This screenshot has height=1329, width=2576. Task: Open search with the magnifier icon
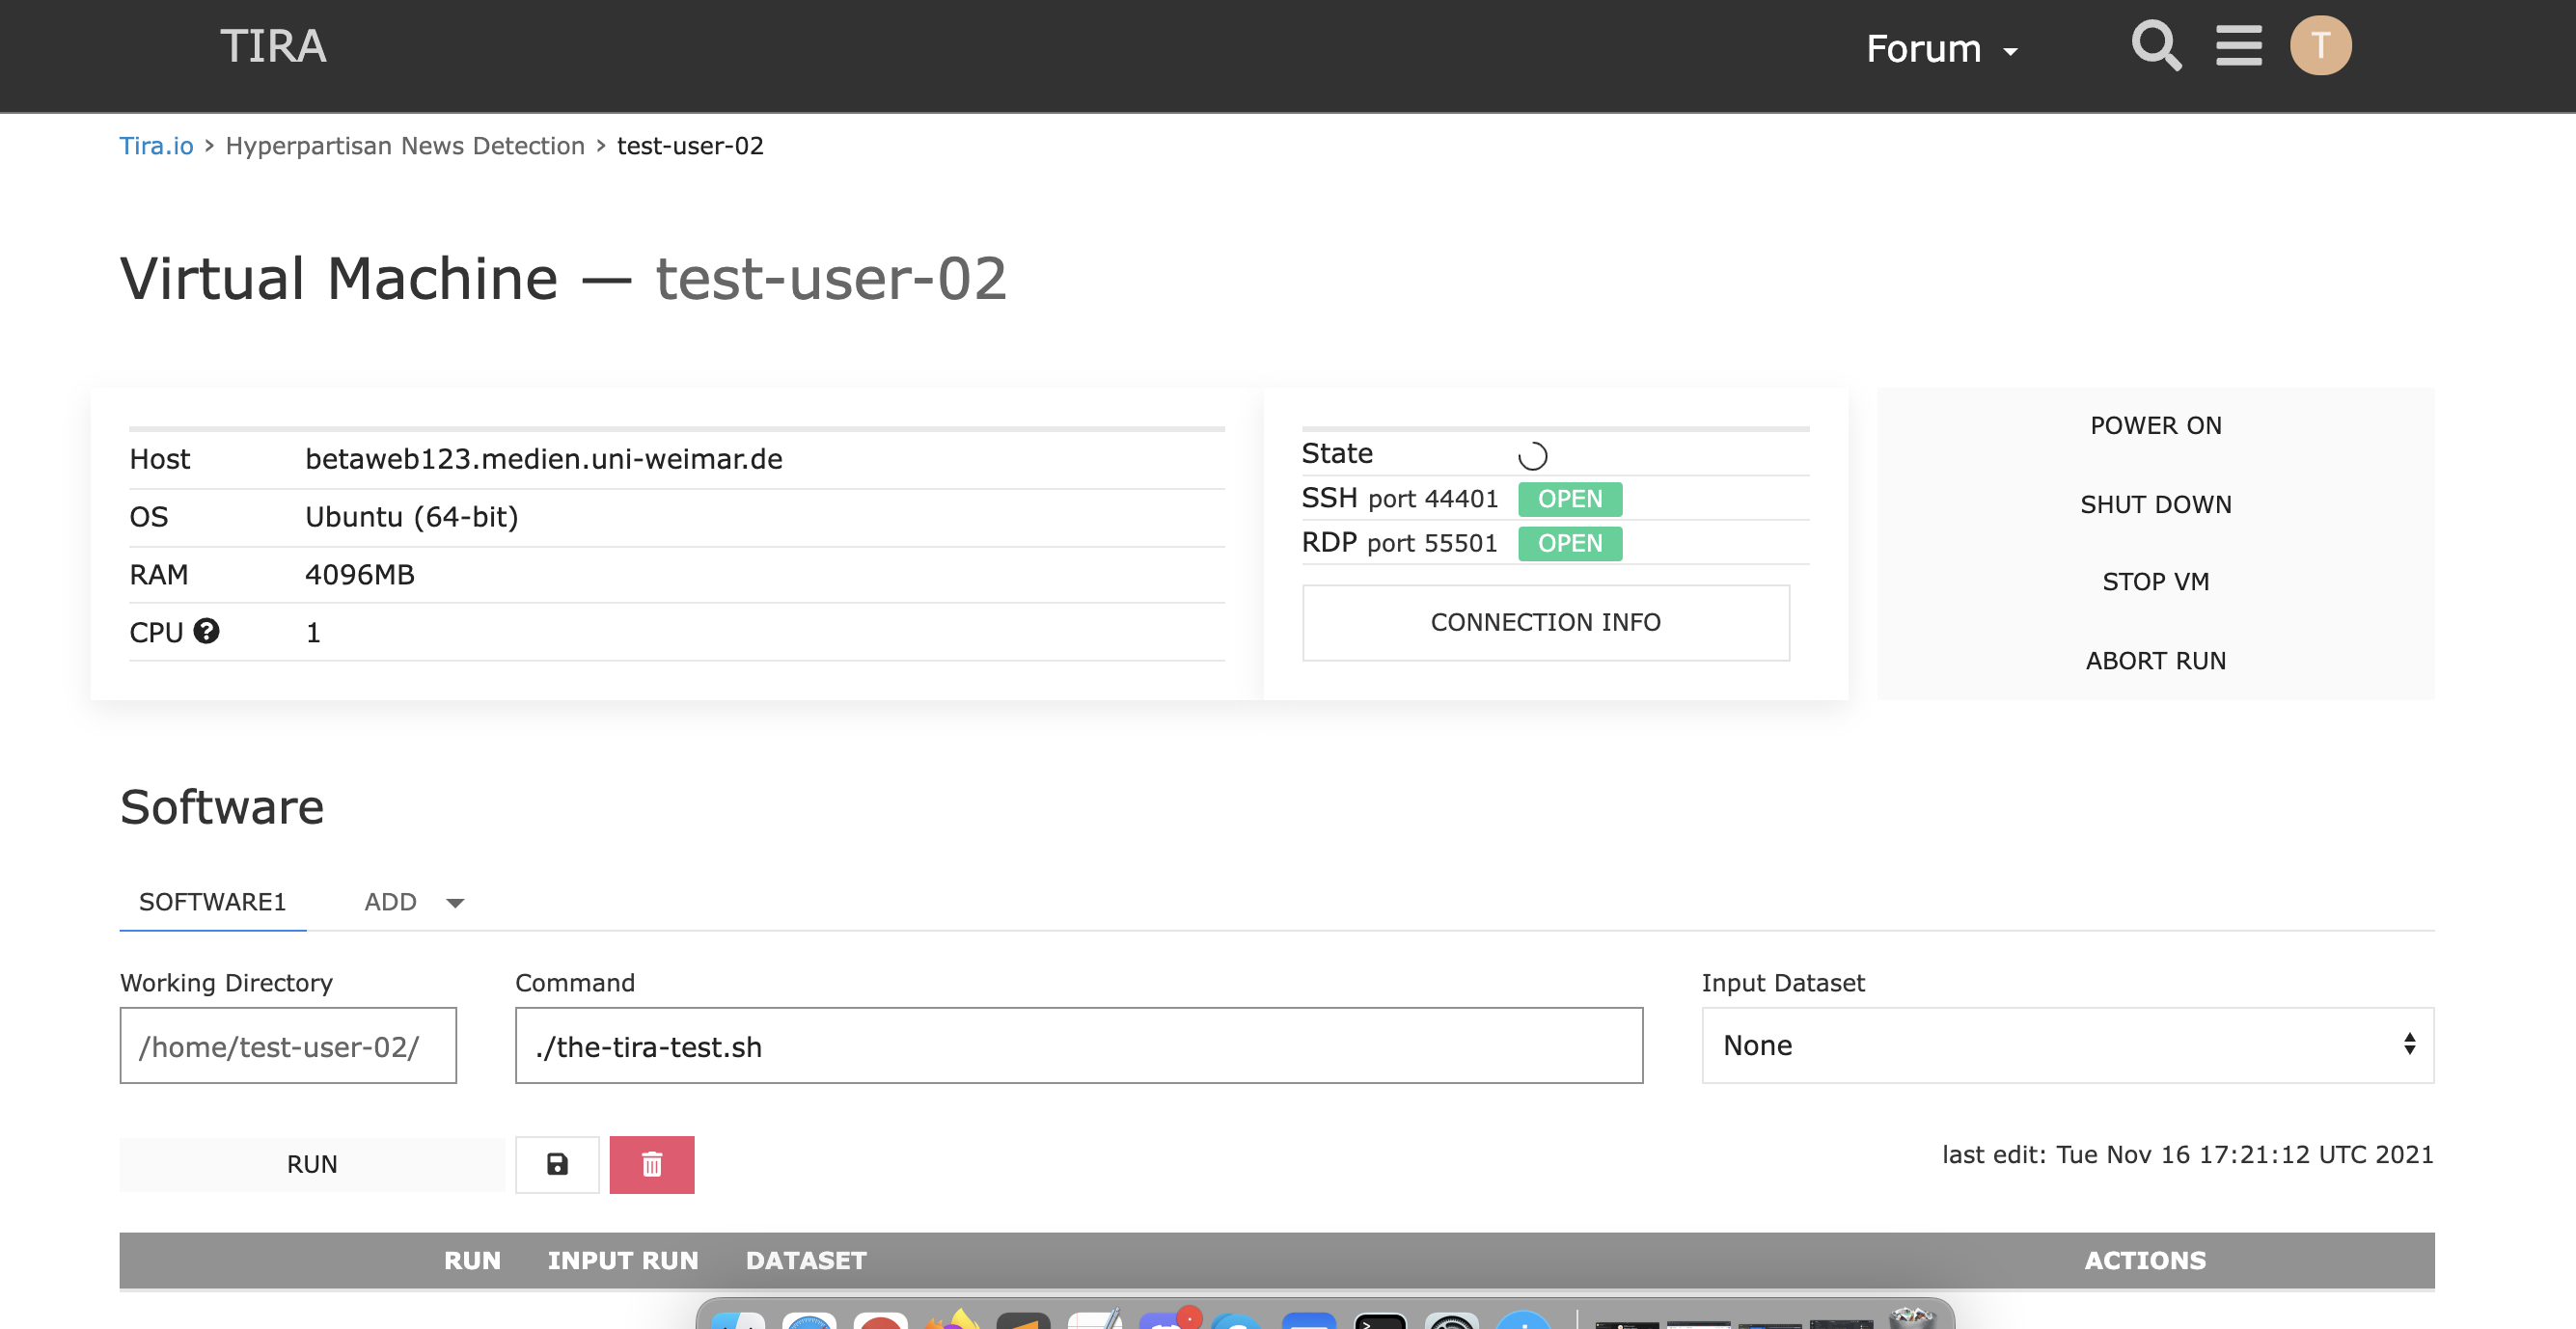[2156, 45]
